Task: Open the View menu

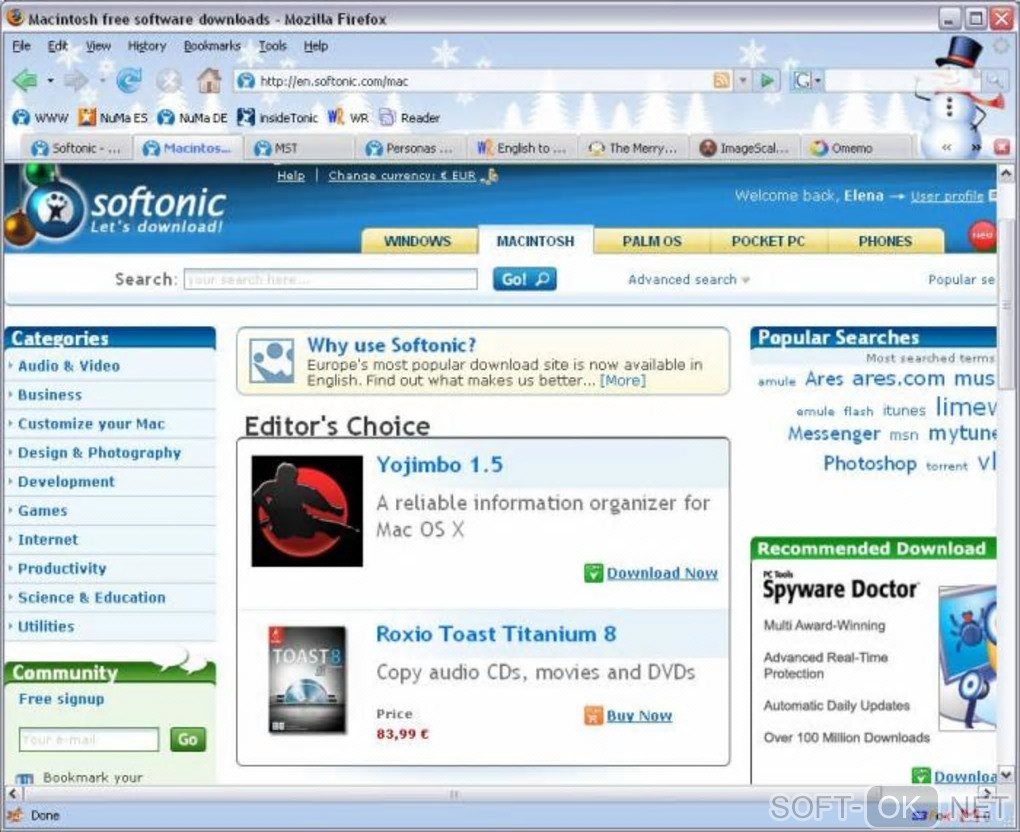Action: (x=98, y=46)
